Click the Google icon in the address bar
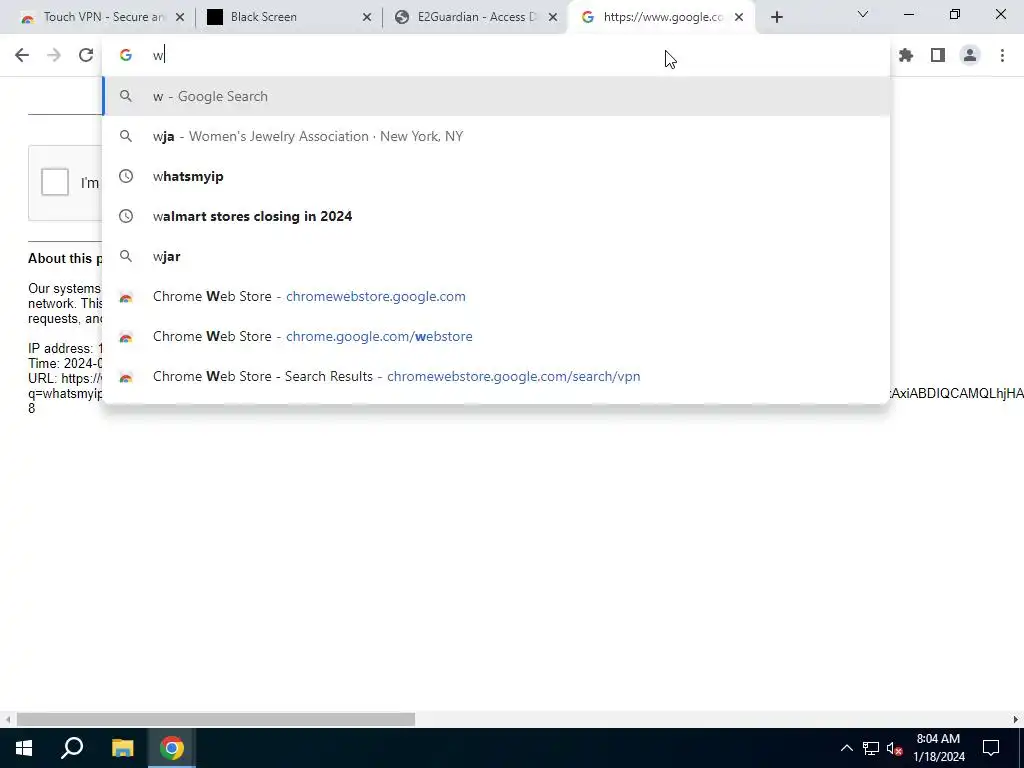The image size is (1024, 768). tap(126, 56)
